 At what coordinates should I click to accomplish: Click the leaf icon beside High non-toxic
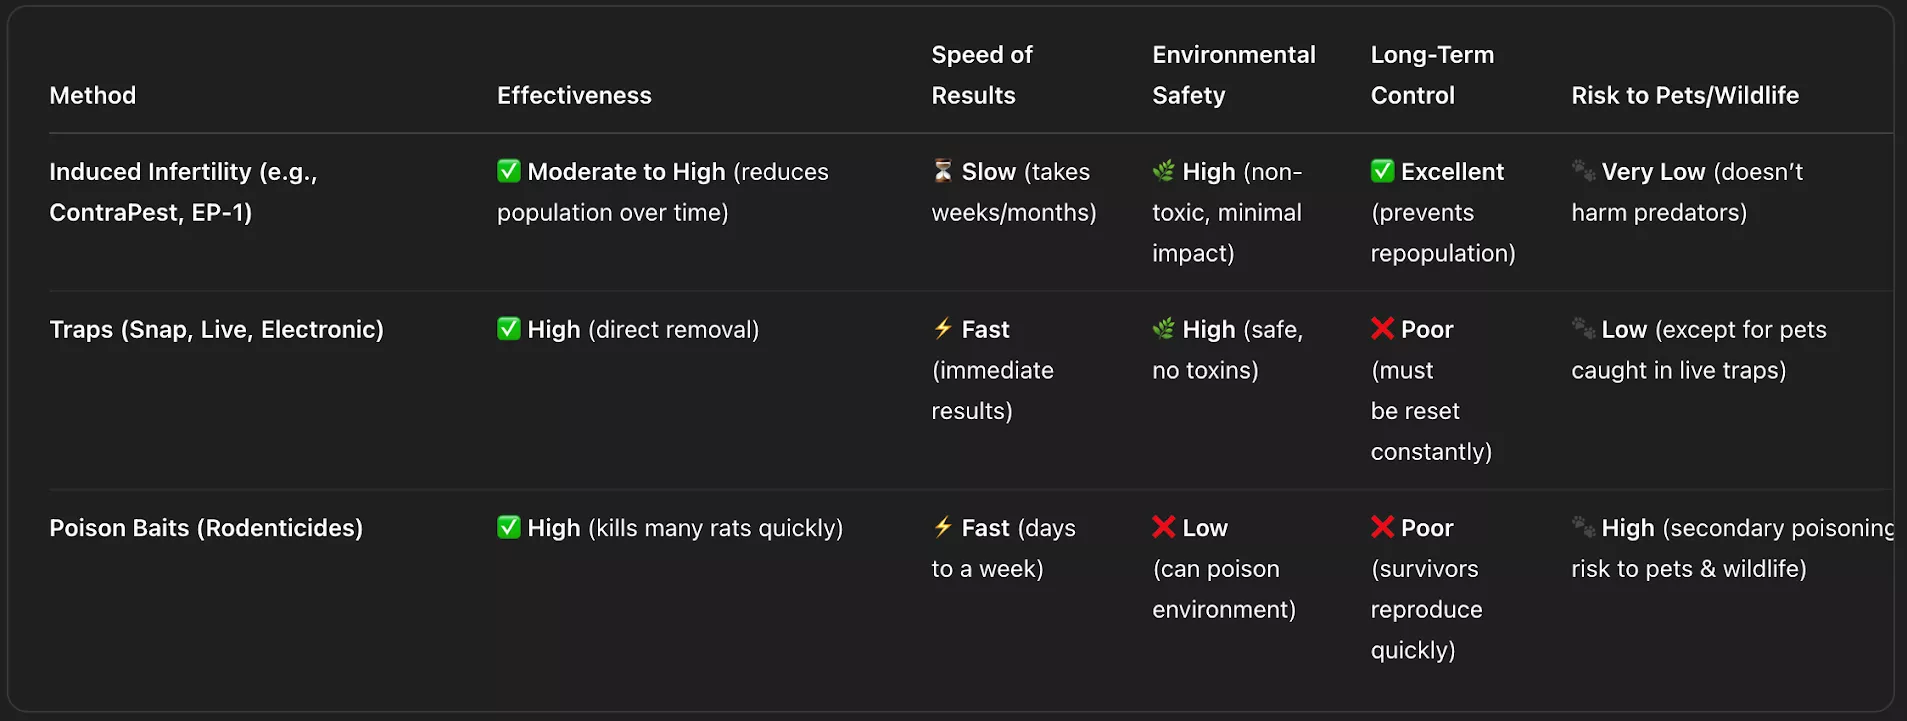pyautogui.click(x=1163, y=171)
